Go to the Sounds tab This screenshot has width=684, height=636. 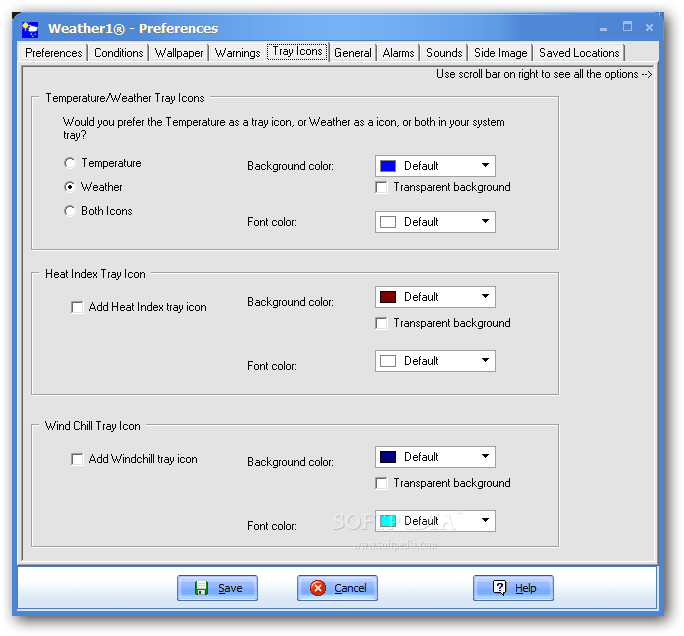click(445, 53)
